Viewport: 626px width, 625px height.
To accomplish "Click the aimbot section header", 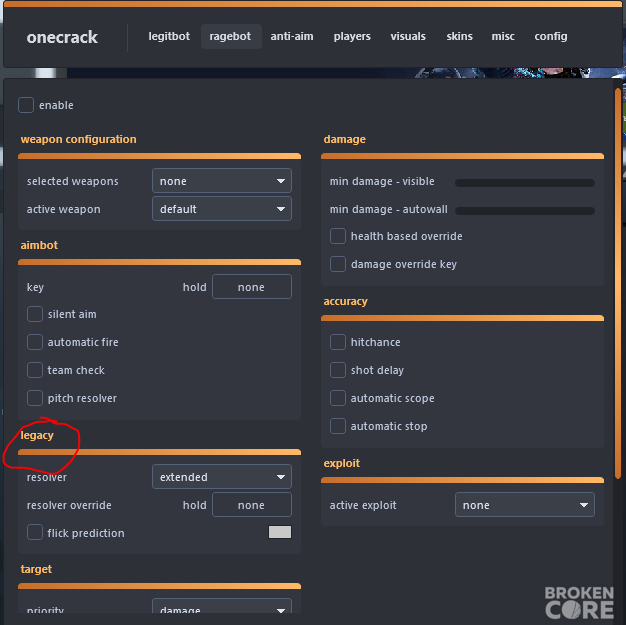I will coord(39,245).
